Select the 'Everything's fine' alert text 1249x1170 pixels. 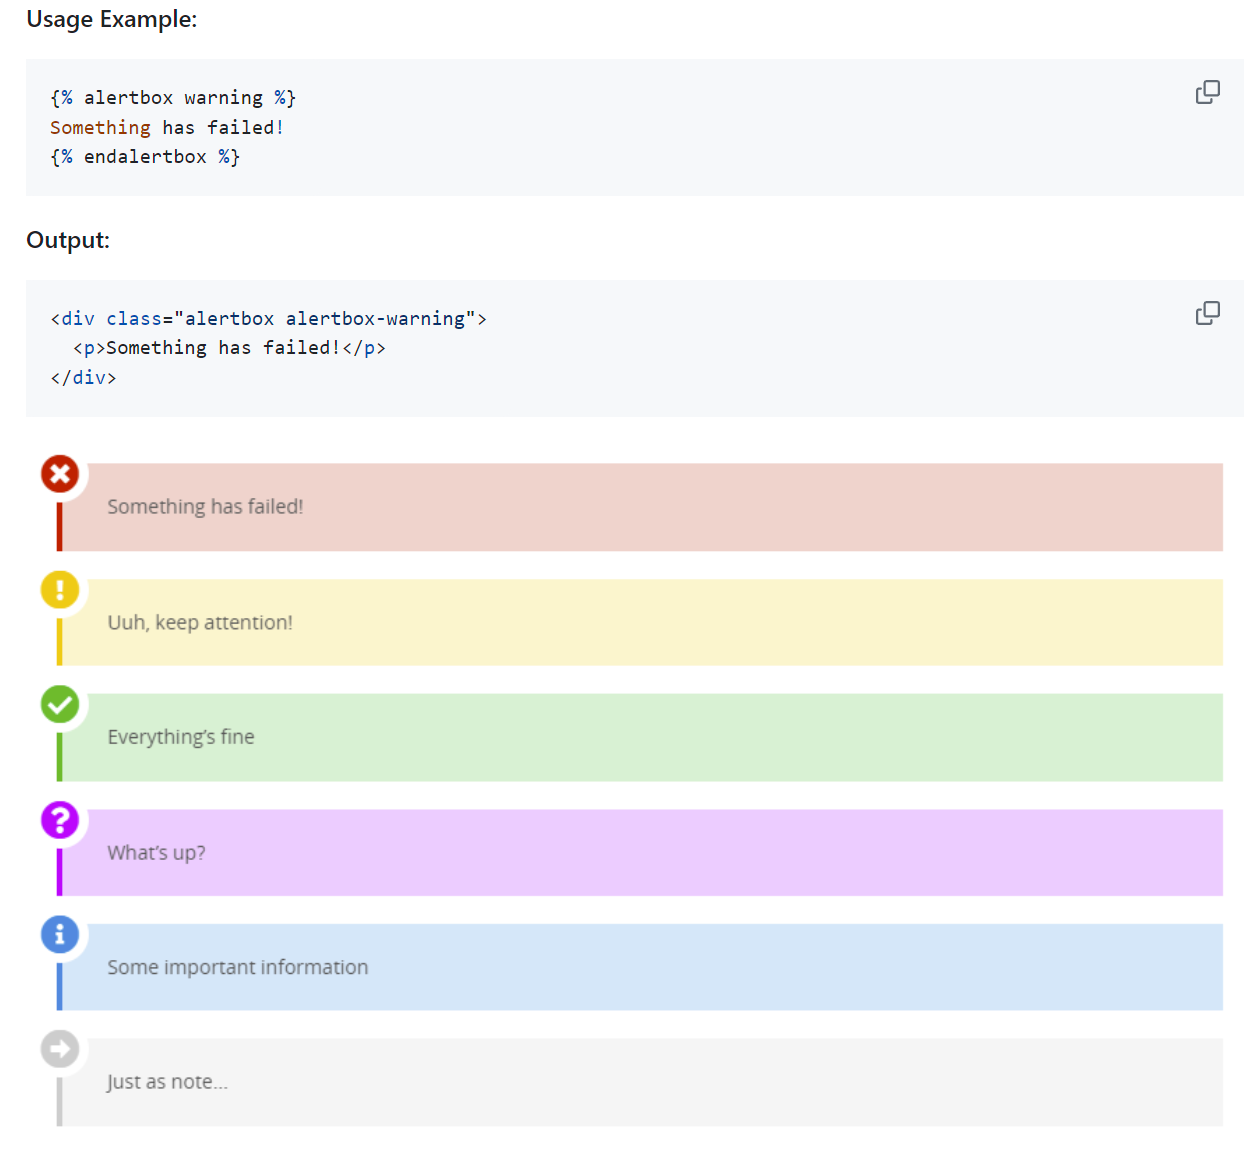(x=181, y=737)
